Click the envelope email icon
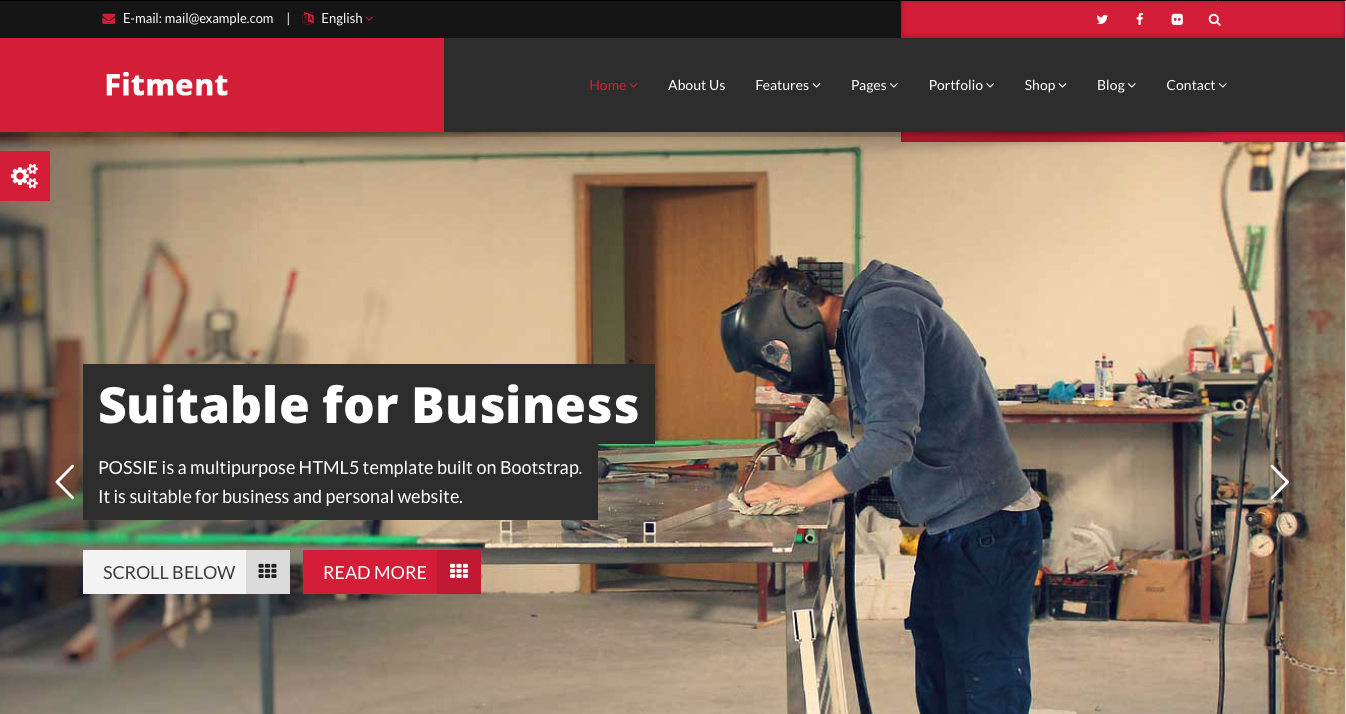Image resolution: width=1346 pixels, height=714 pixels. [x=109, y=18]
